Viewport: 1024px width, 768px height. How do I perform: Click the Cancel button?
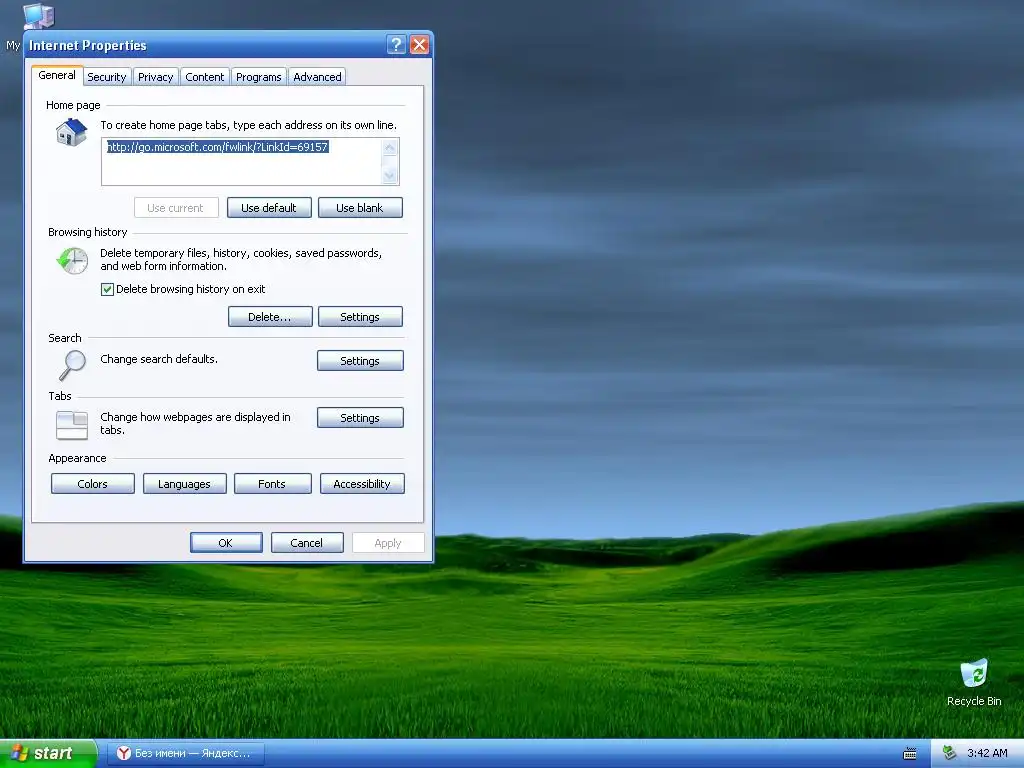(x=307, y=543)
